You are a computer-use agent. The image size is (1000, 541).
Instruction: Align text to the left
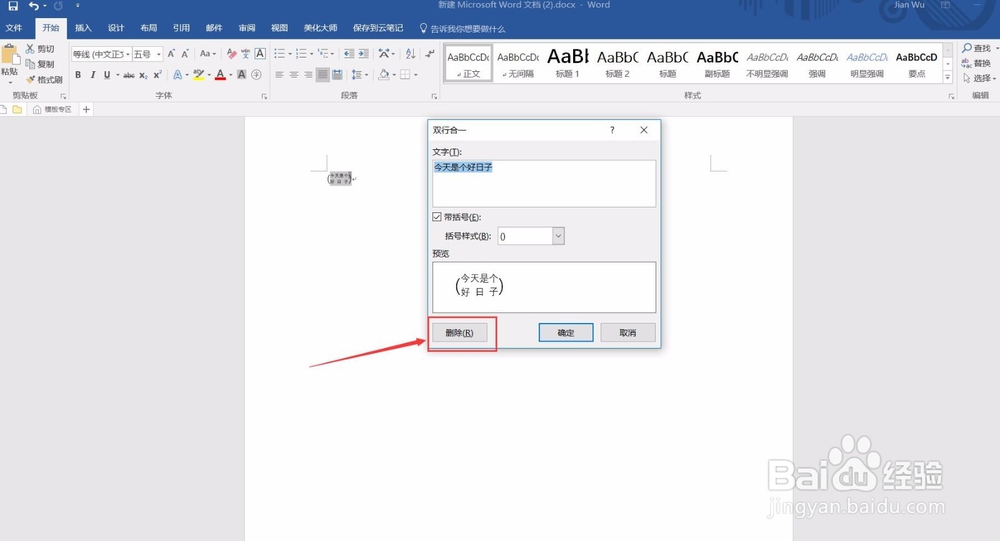pos(279,75)
